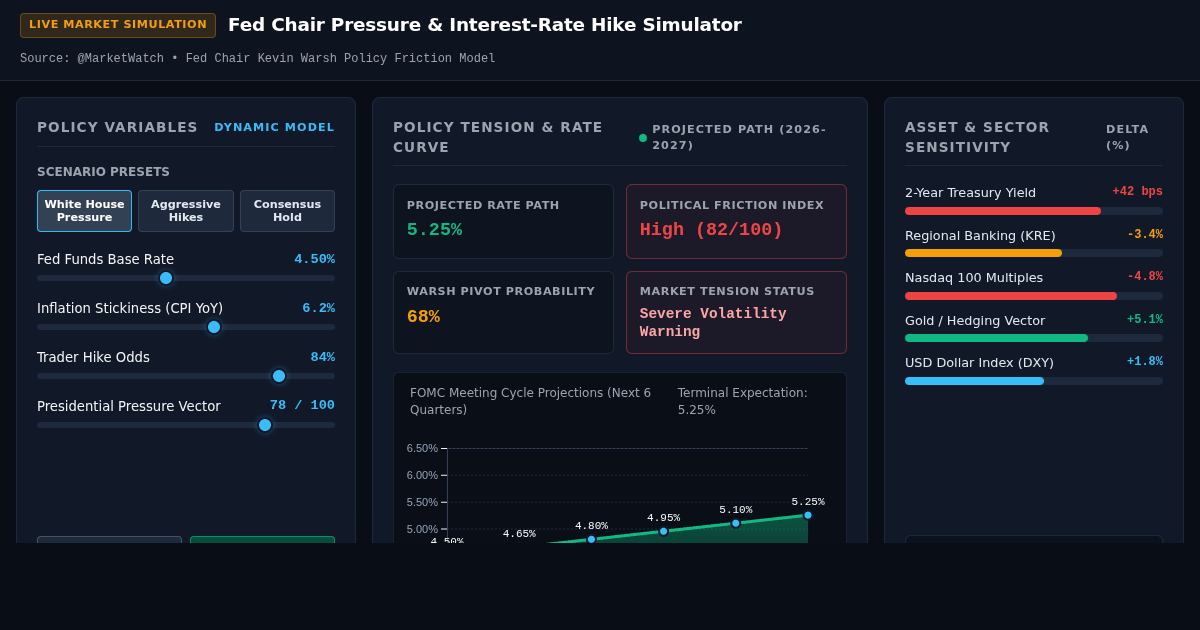Click the 4.65% chart label
The image size is (1200, 630).
tap(519, 534)
